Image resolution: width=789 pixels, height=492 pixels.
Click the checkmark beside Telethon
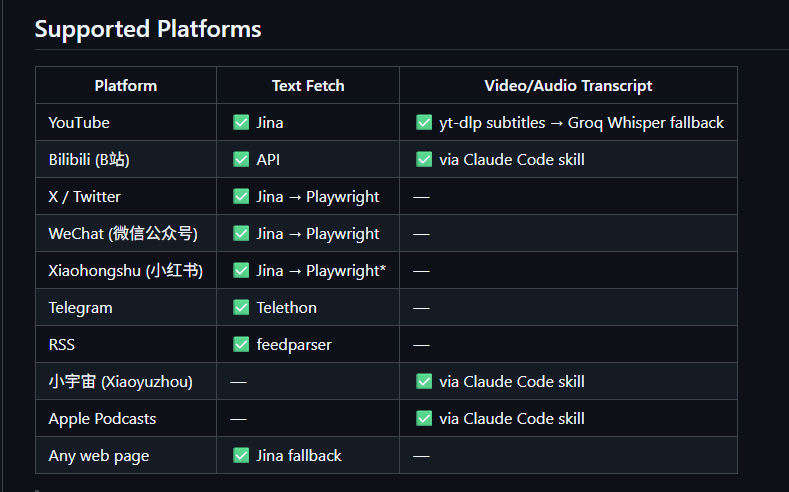[241, 307]
